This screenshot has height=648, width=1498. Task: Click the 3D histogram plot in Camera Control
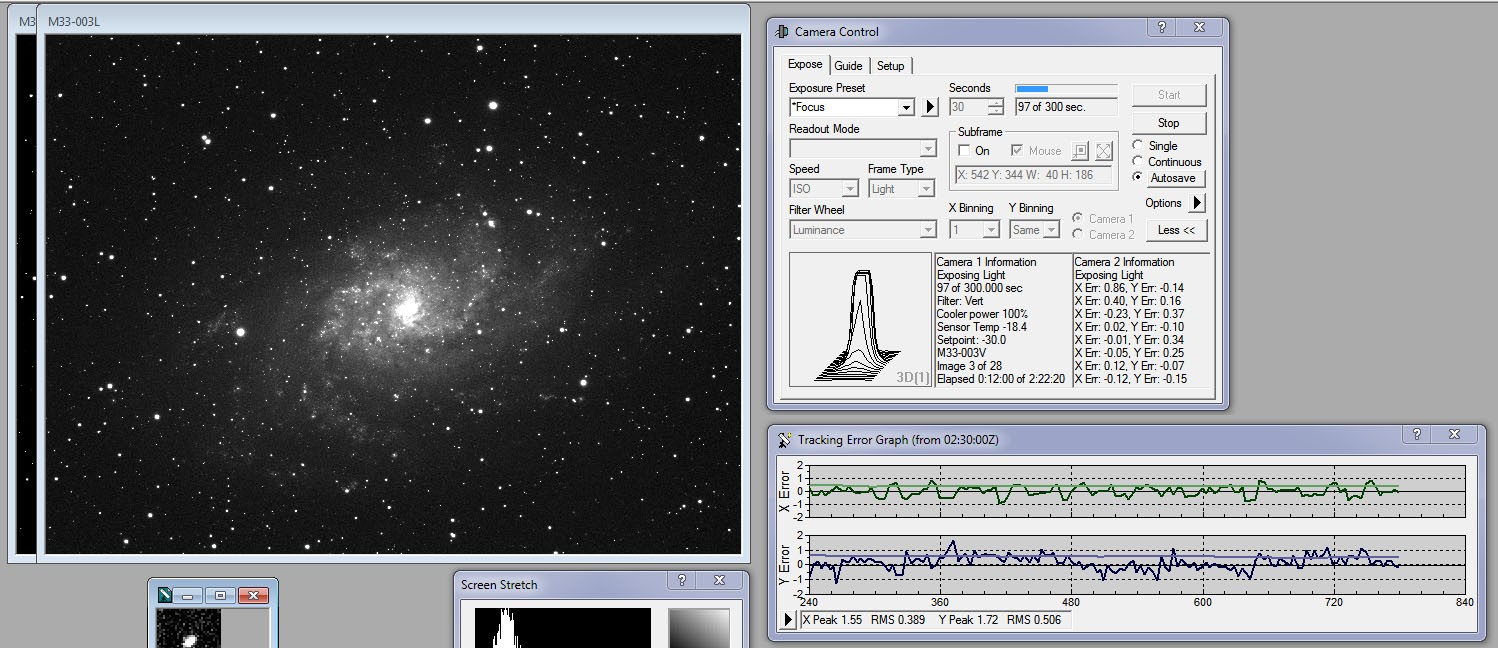[x=858, y=320]
